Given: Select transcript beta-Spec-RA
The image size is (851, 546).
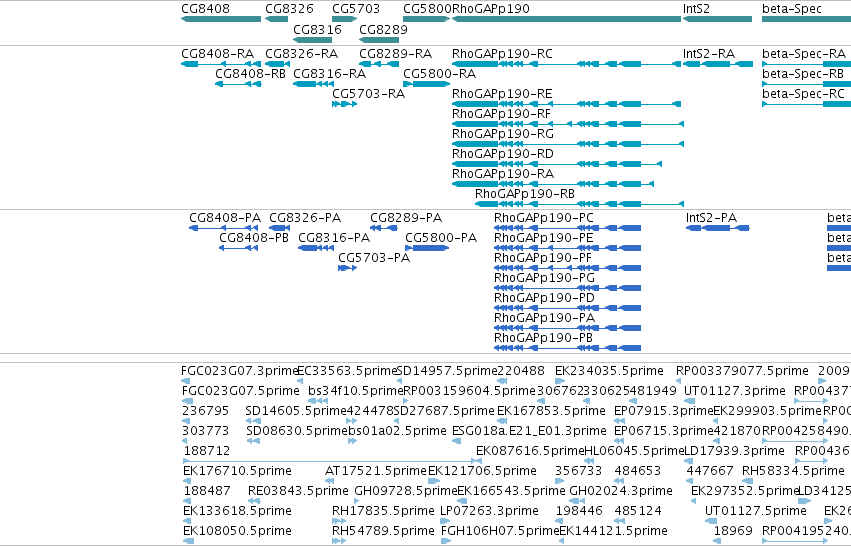Looking at the screenshot, I should pos(806,64).
